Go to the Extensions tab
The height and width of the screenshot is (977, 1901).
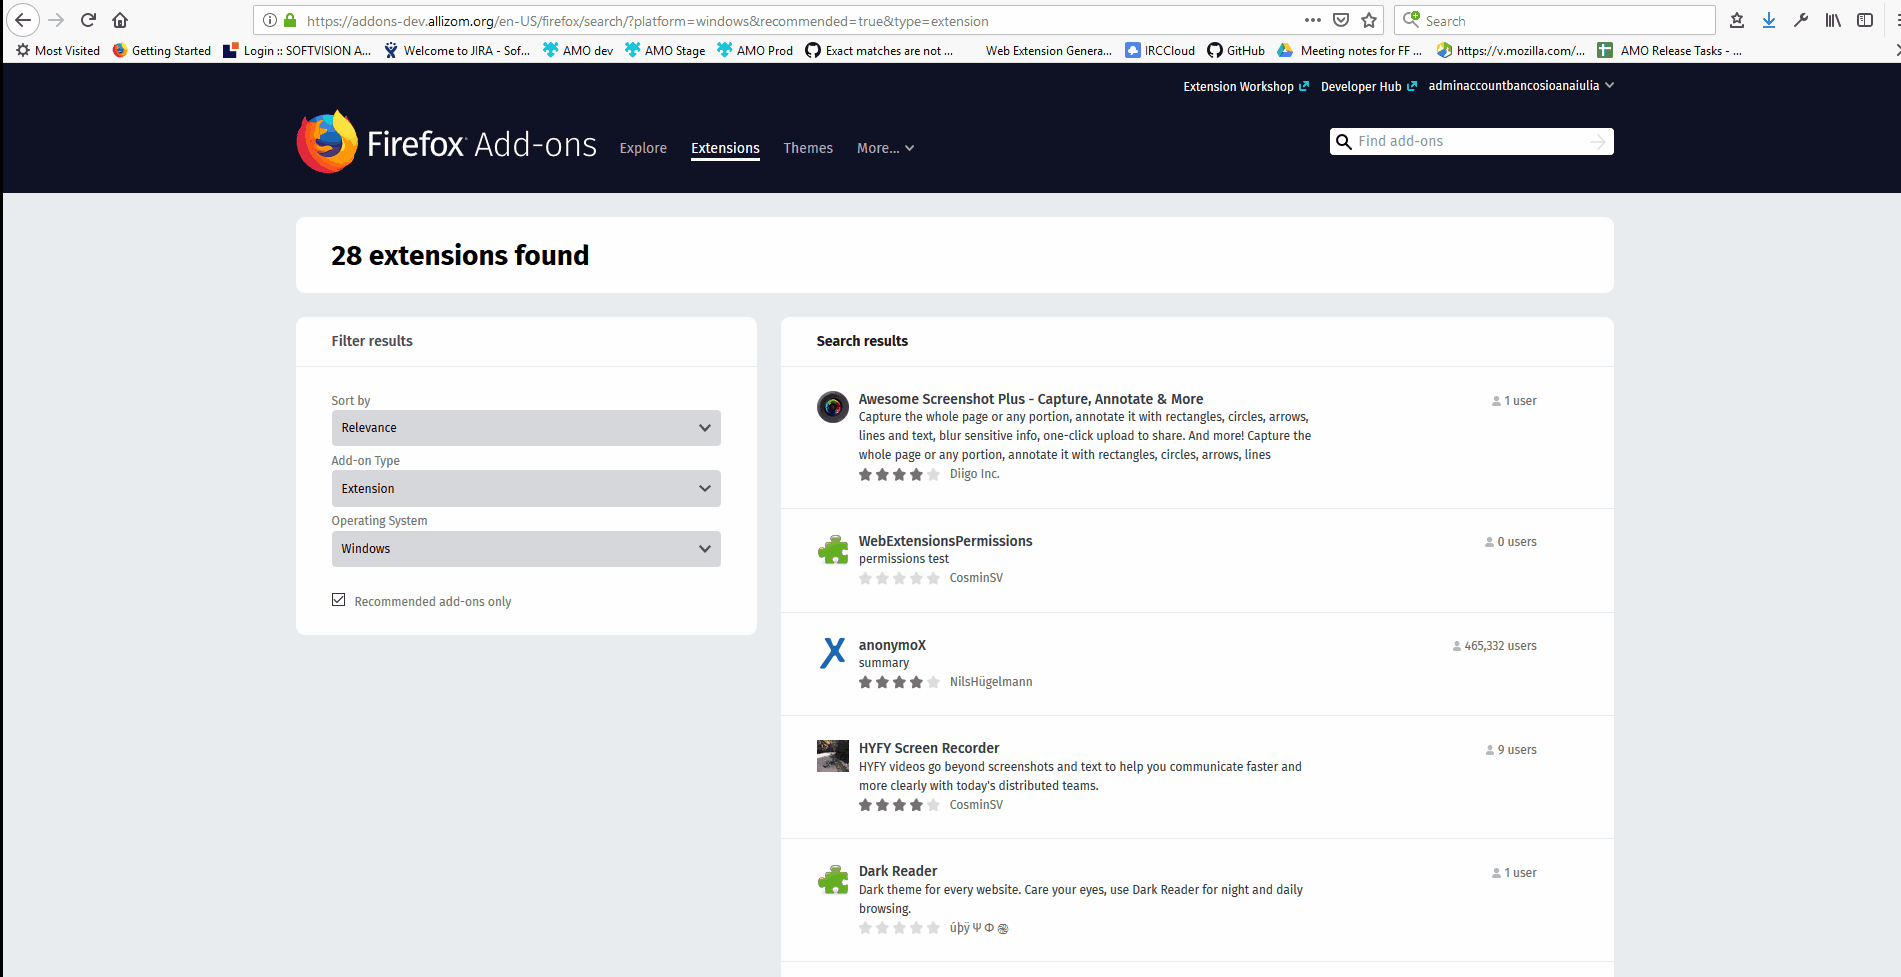(x=725, y=148)
